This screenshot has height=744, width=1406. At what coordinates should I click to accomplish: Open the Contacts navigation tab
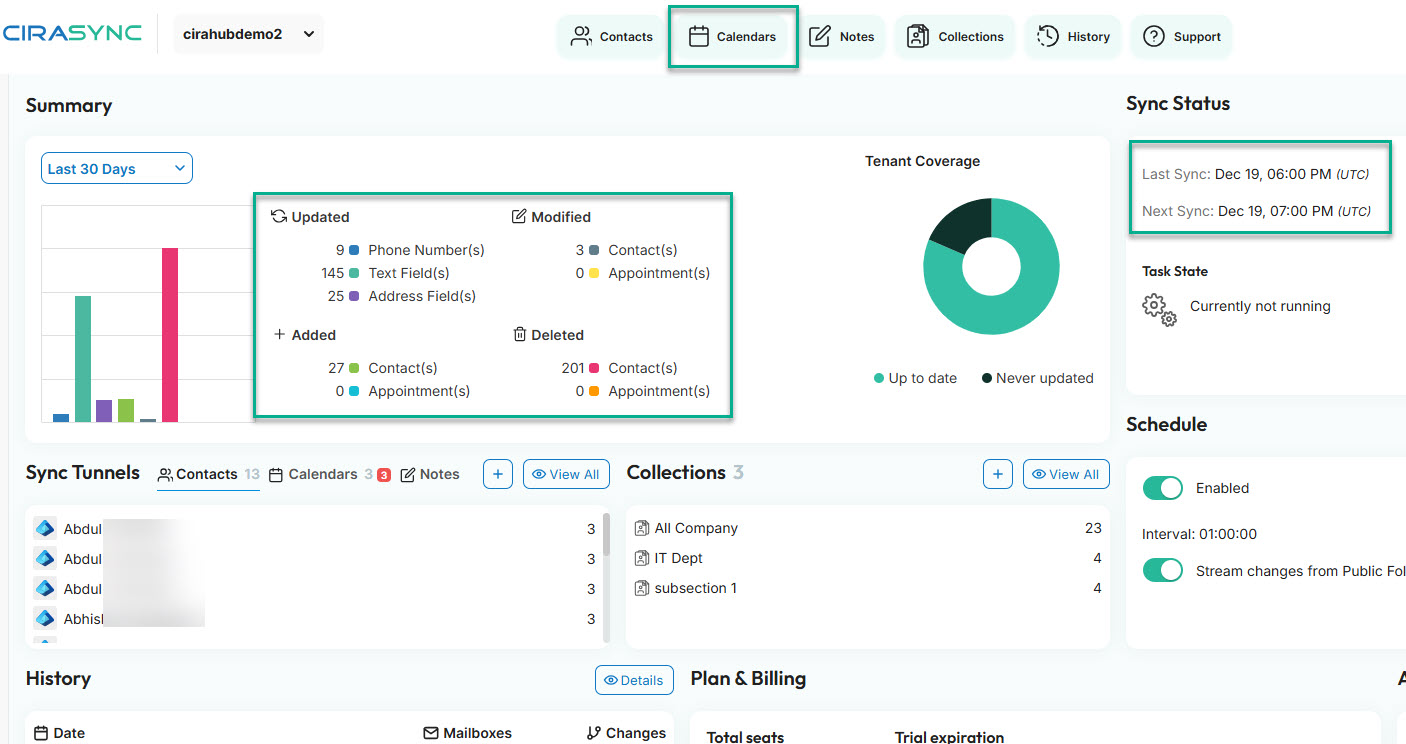(x=611, y=37)
